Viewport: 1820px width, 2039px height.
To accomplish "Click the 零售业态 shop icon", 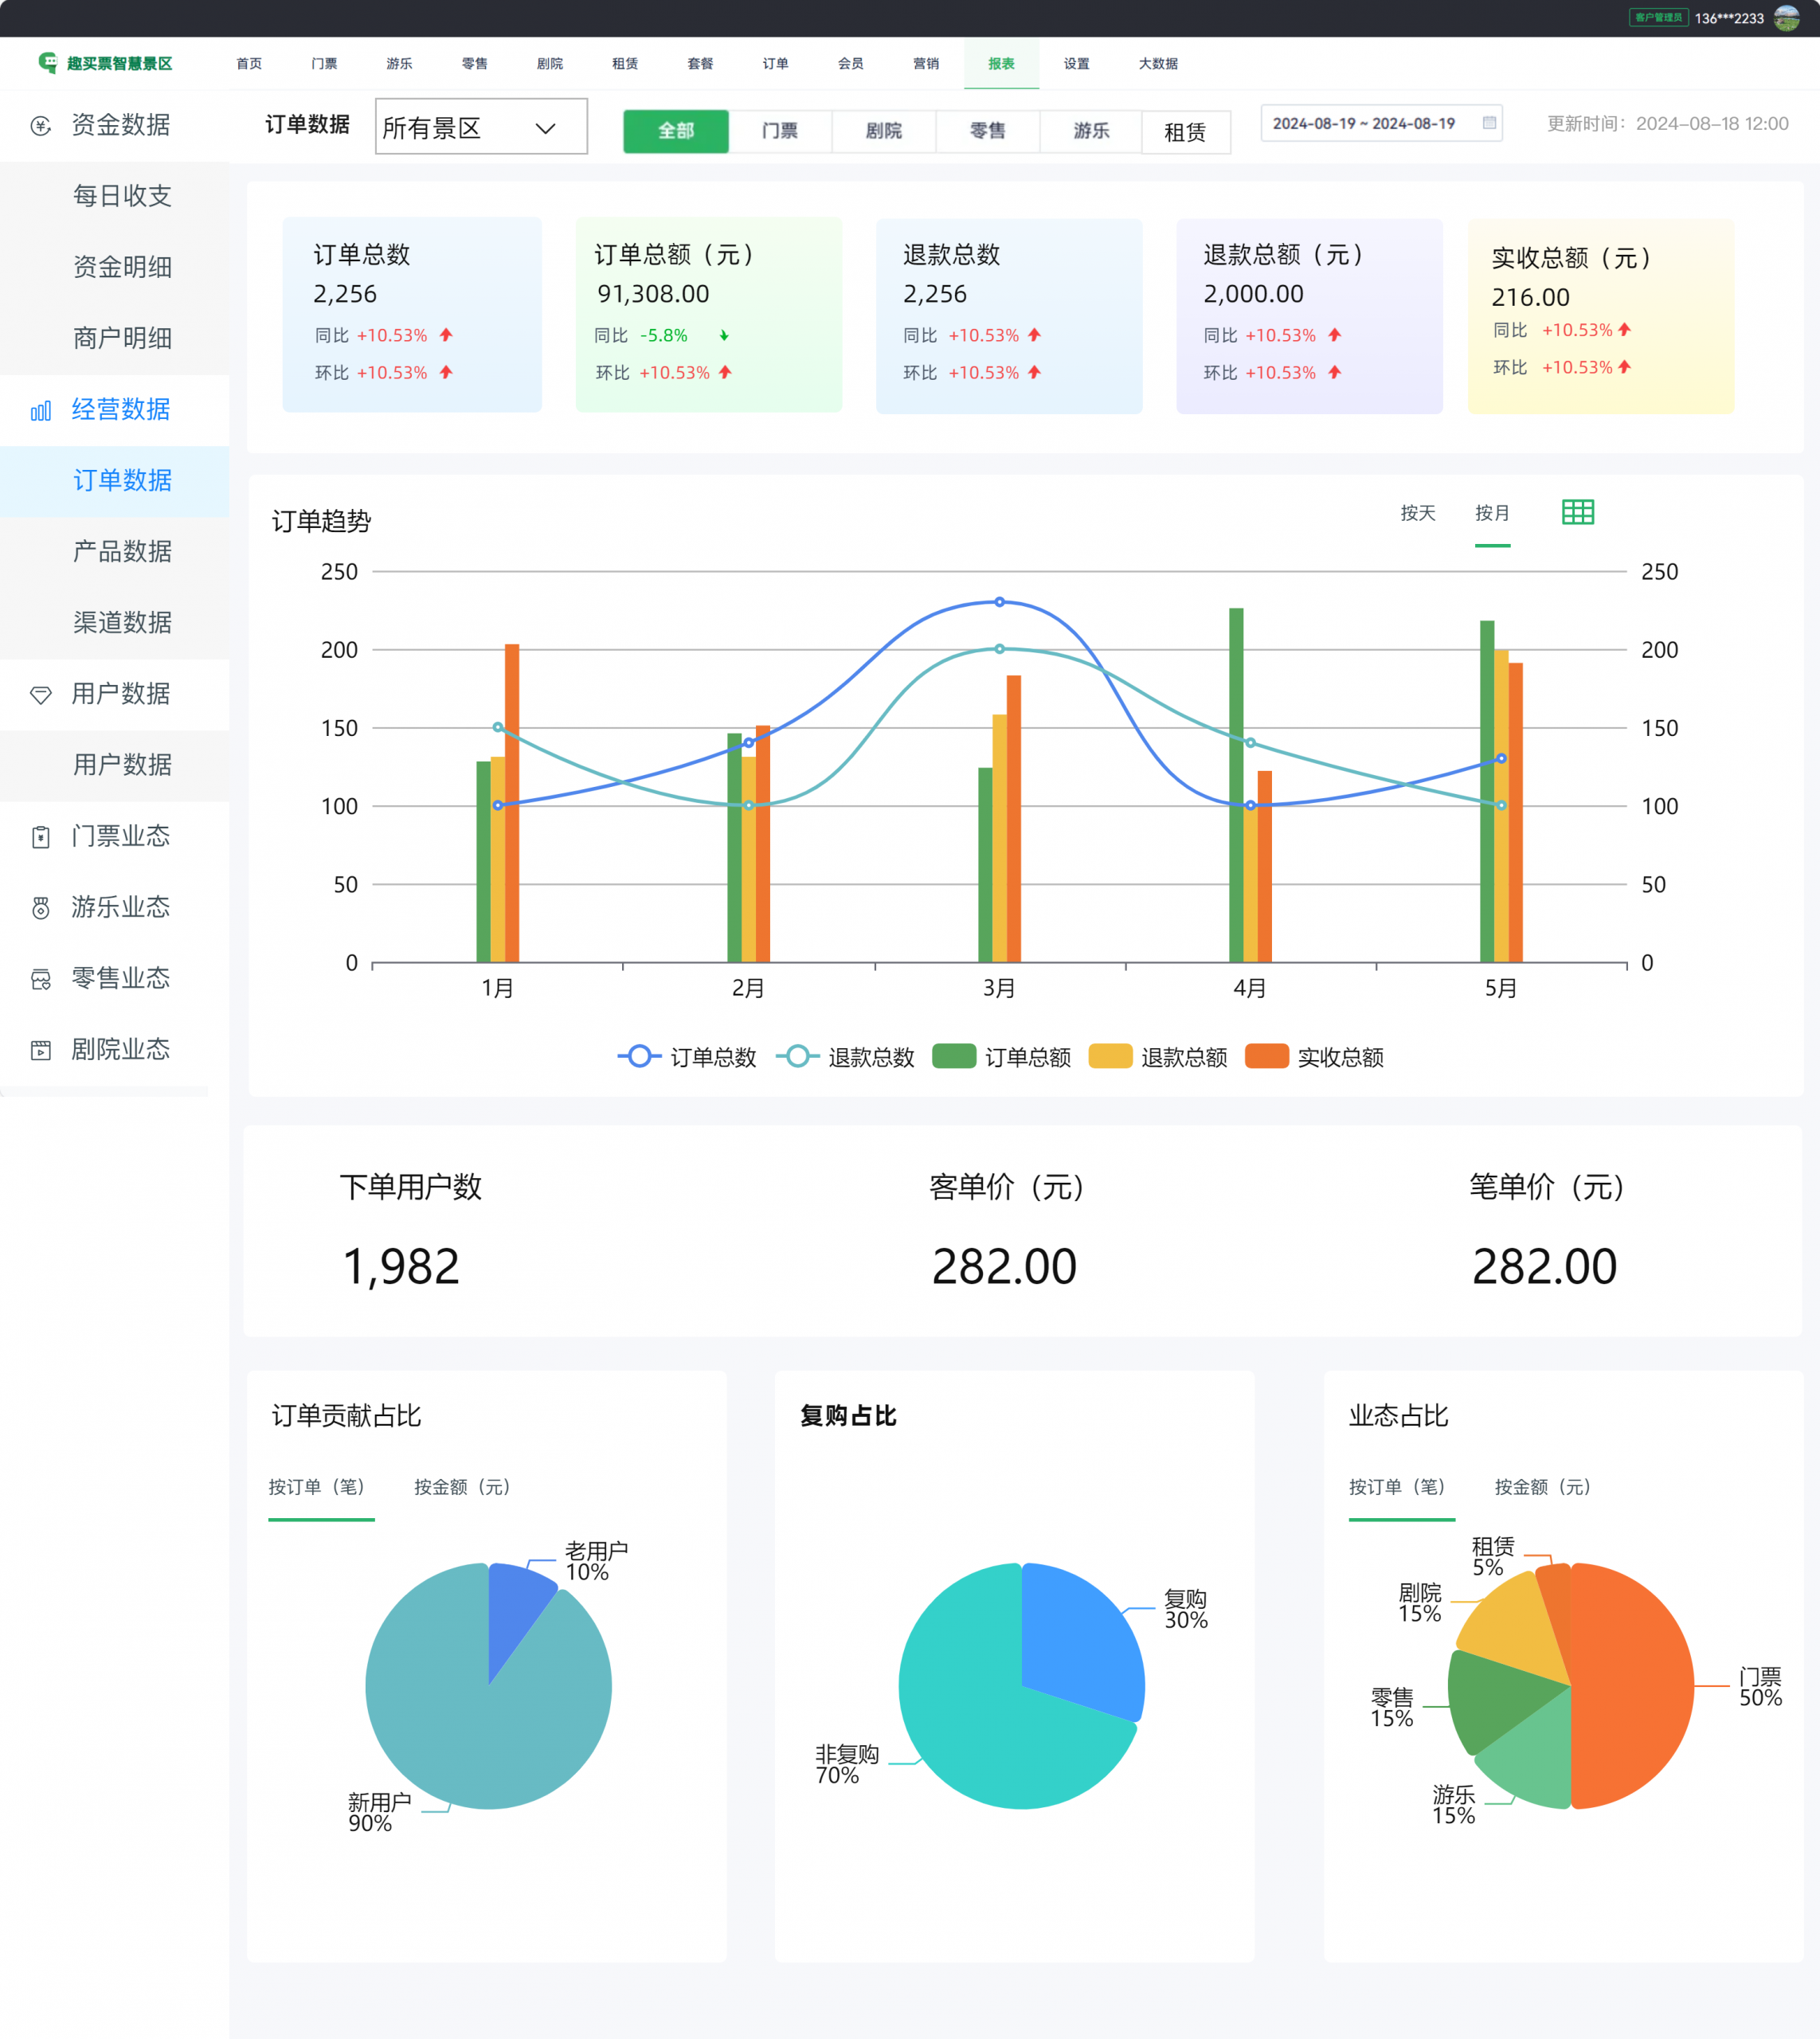I will 41,979.
